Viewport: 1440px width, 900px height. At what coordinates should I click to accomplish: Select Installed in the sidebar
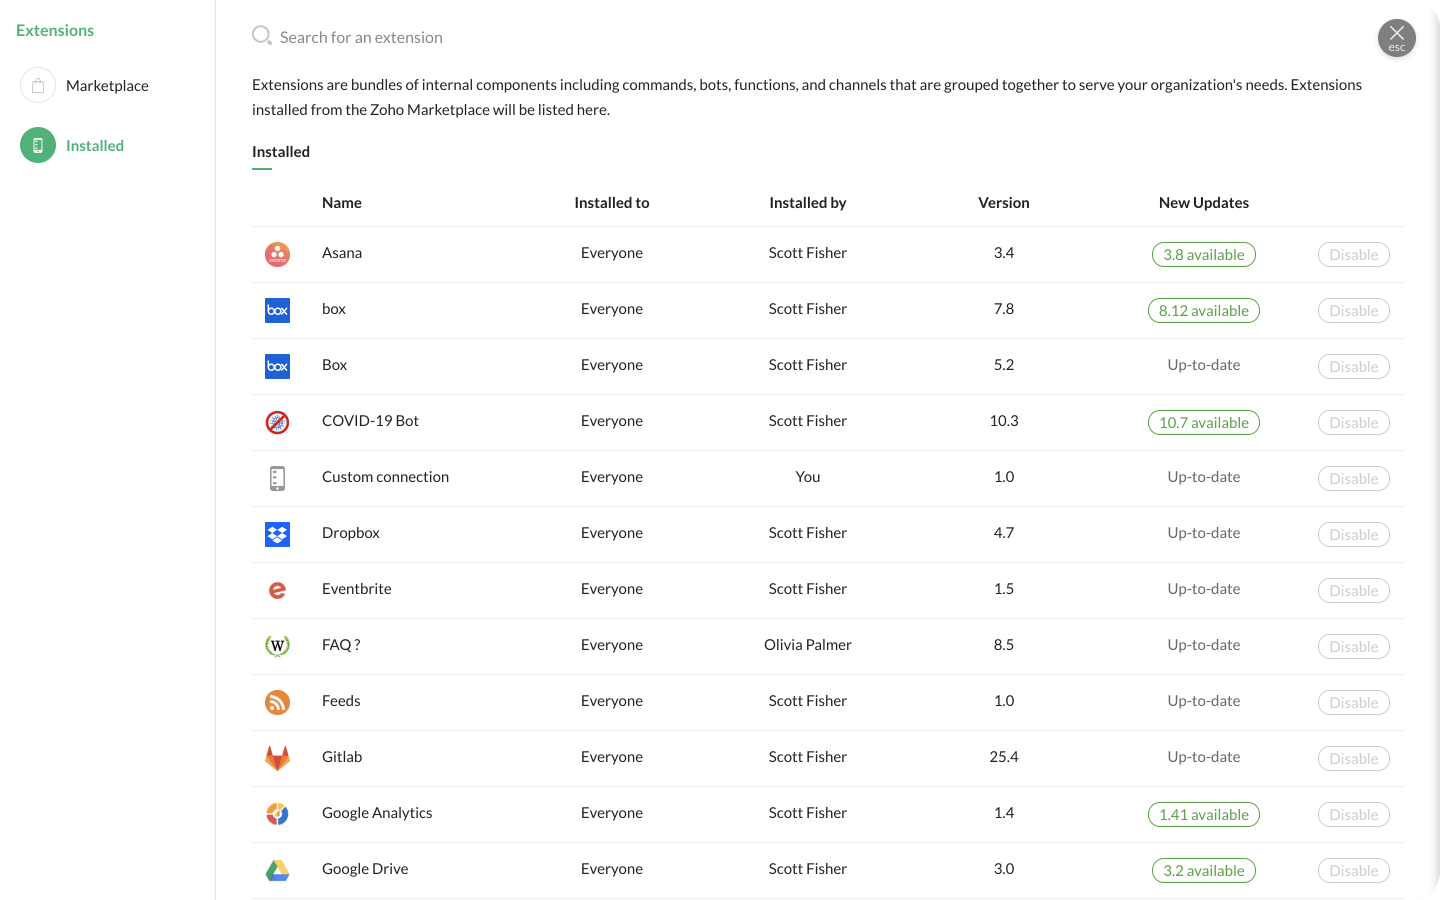[94, 146]
